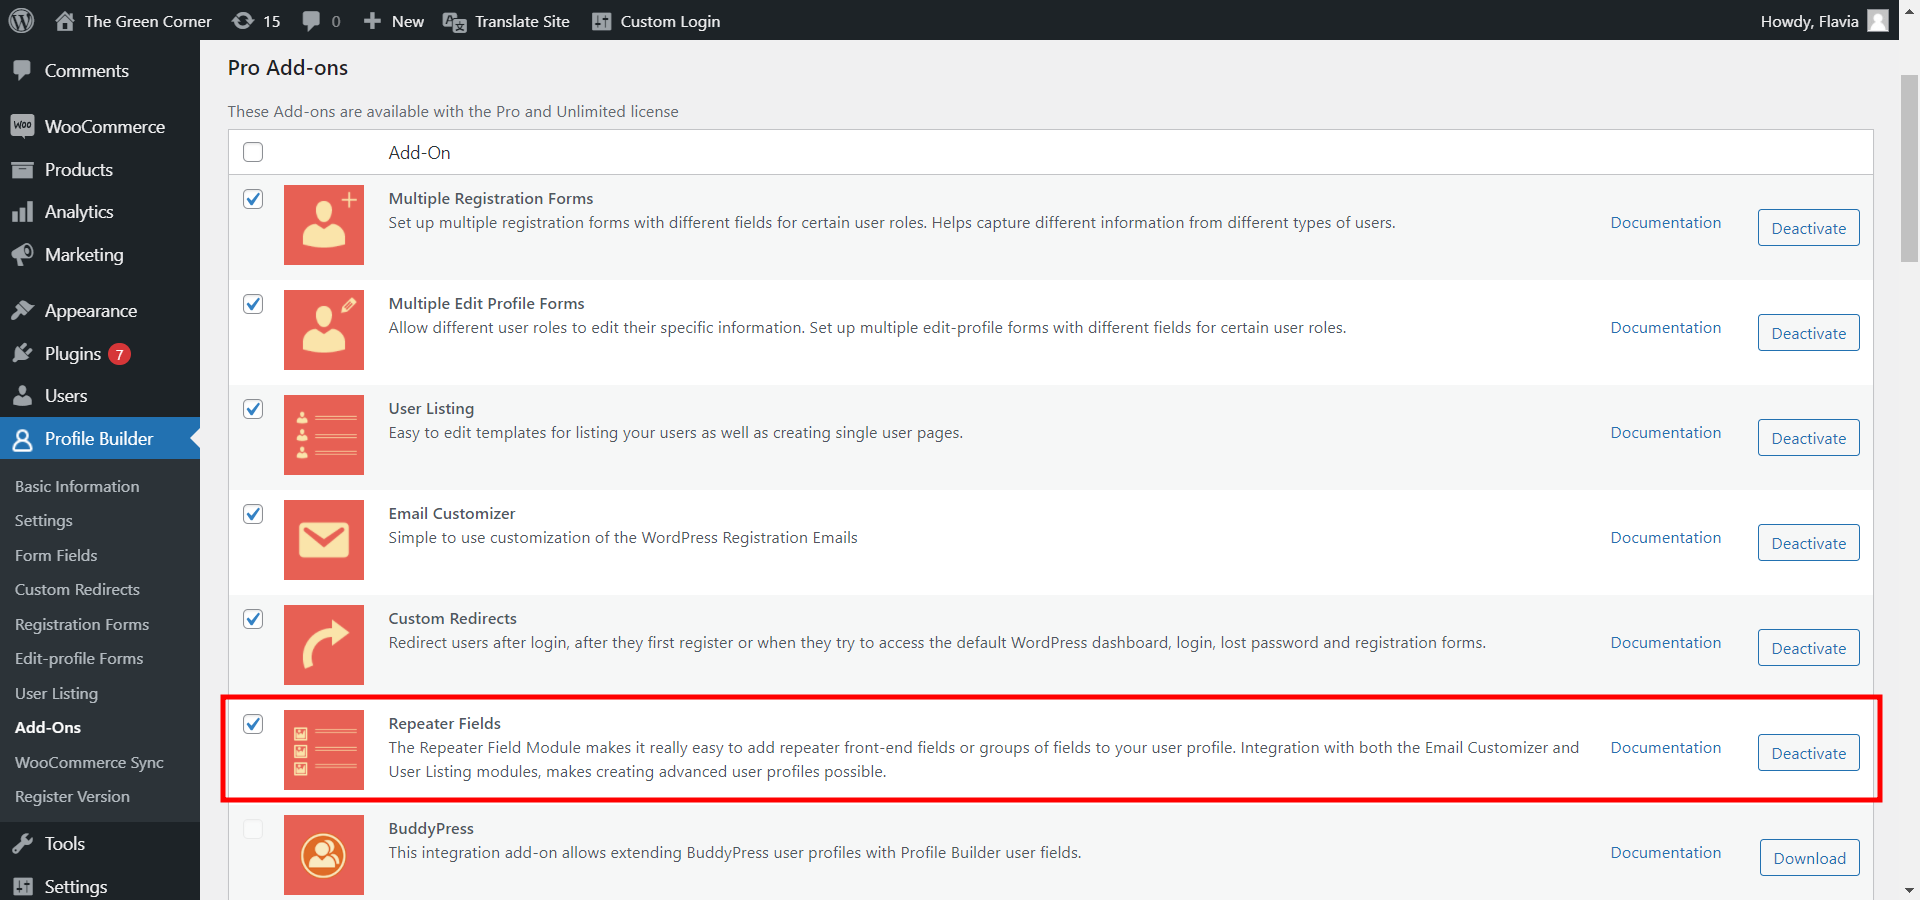
Task: Click the Translate Site icon
Action: pos(454,22)
